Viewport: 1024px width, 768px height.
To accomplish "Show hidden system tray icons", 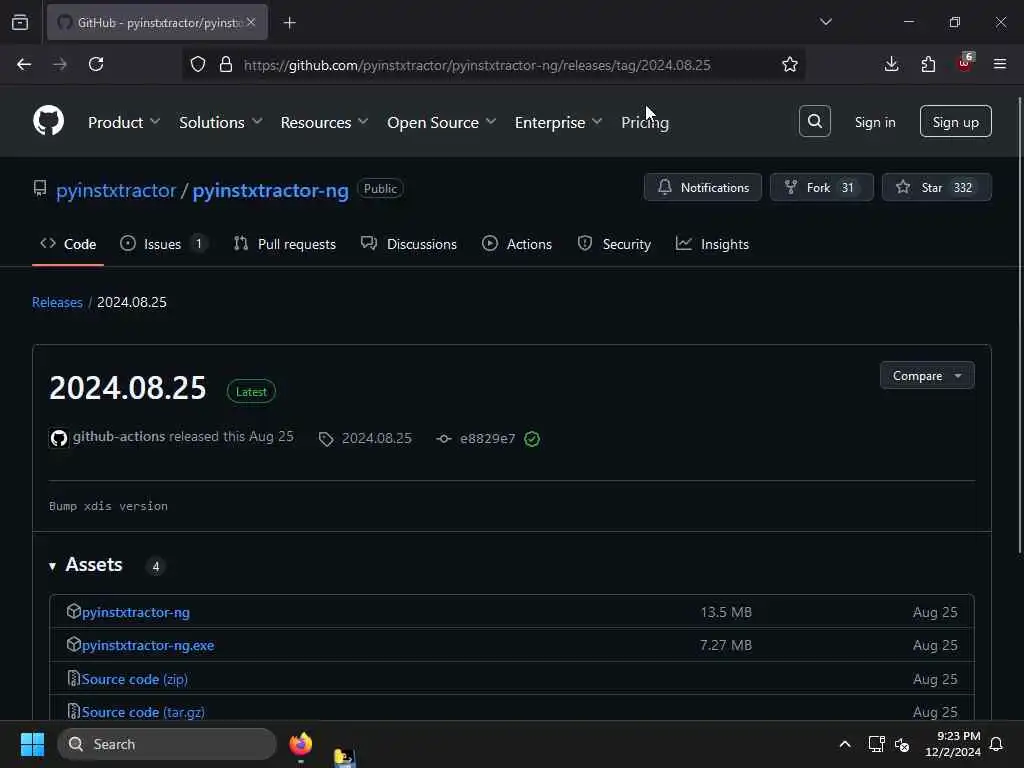I will click(844, 744).
